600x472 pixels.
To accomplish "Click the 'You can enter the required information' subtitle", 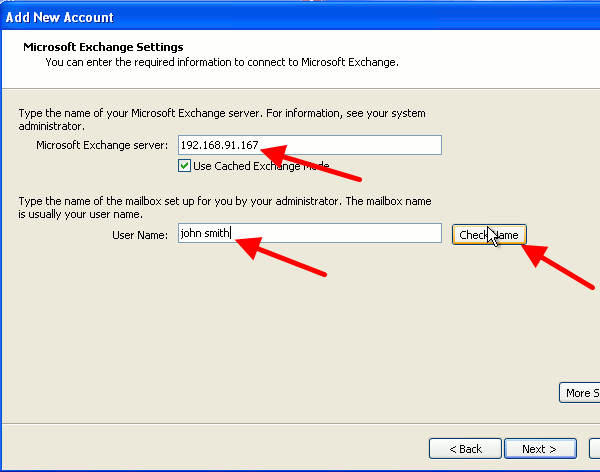I will click(x=222, y=62).
